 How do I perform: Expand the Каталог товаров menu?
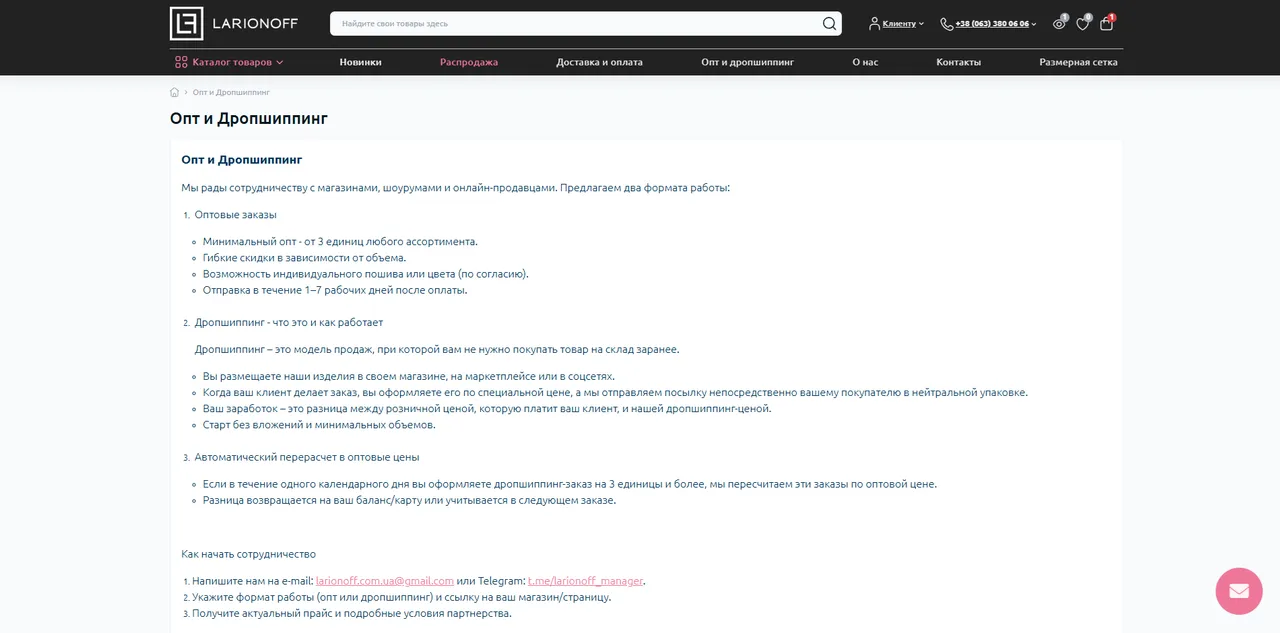(230, 62)
